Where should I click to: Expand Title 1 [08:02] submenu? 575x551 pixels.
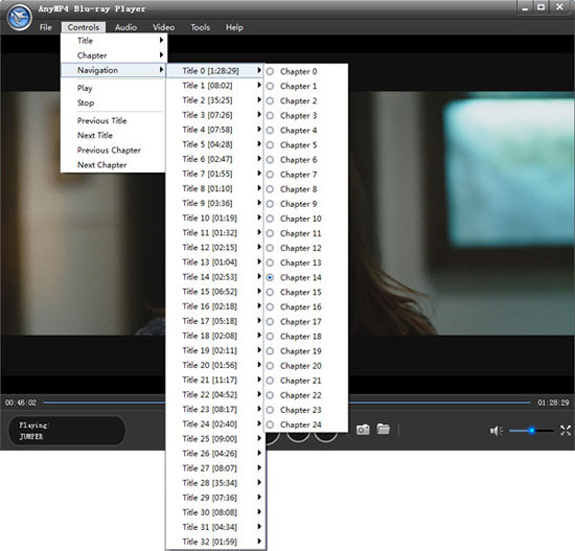(x=216, y=85)
